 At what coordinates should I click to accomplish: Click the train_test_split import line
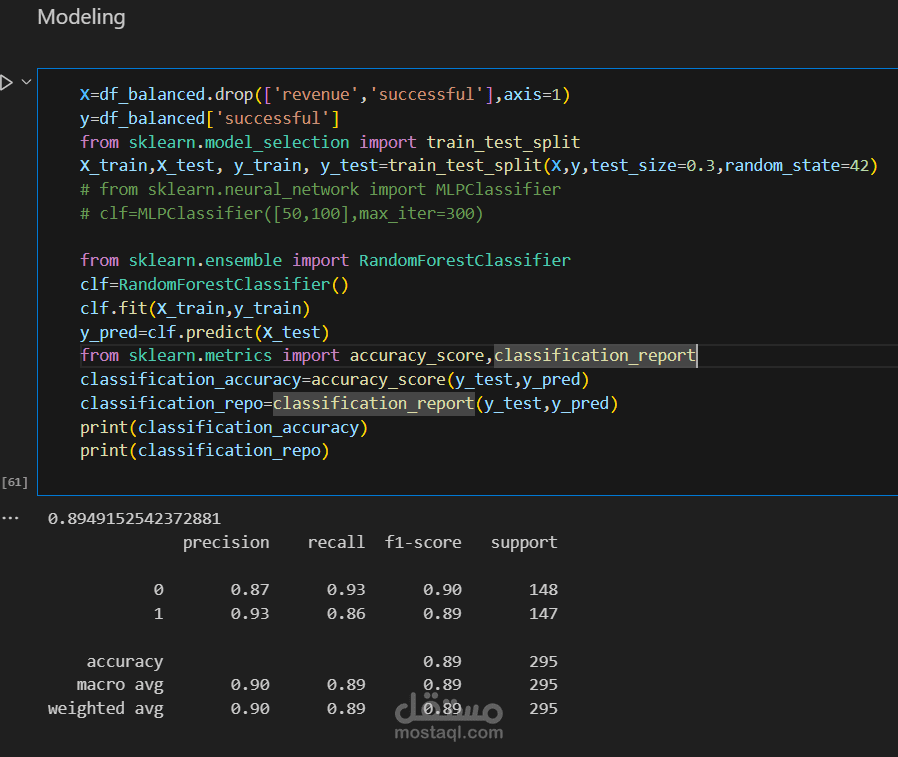(330, 142)
